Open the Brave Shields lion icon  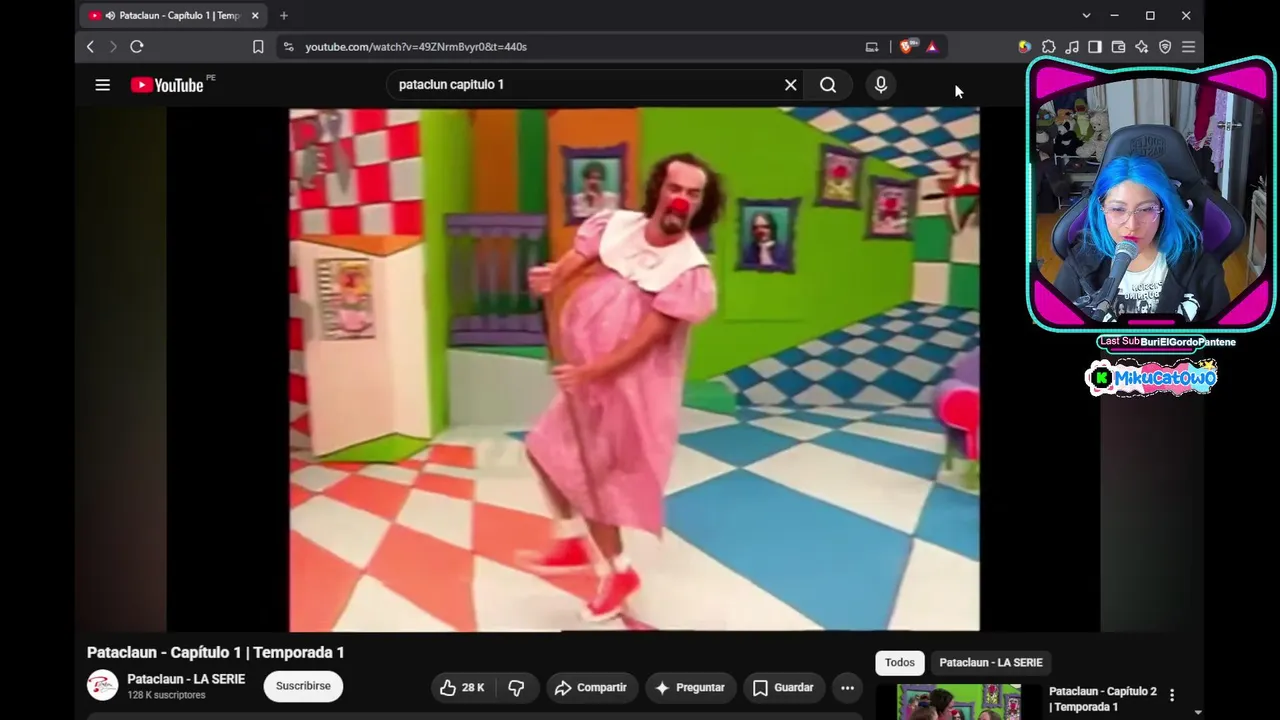coord(907,46)
